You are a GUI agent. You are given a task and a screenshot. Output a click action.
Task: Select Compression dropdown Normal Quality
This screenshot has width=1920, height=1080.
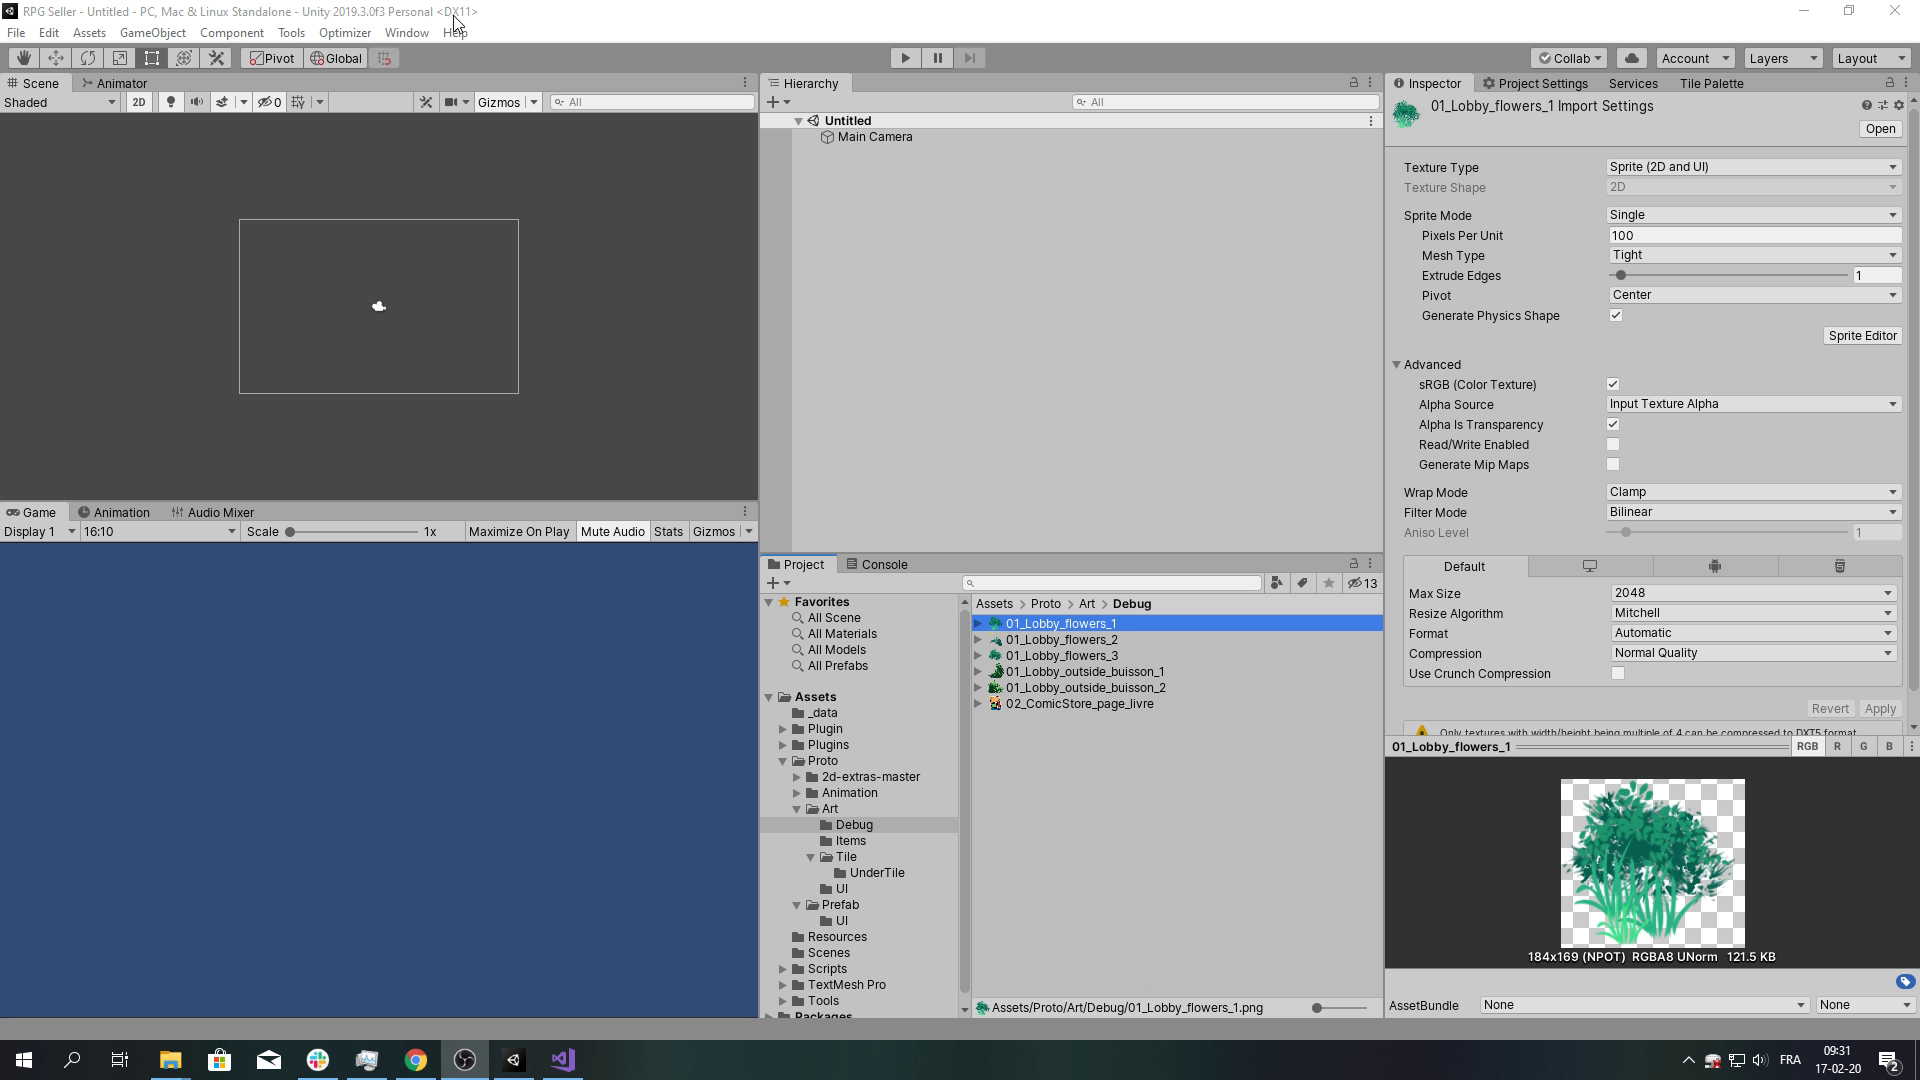coord(1754,653)
